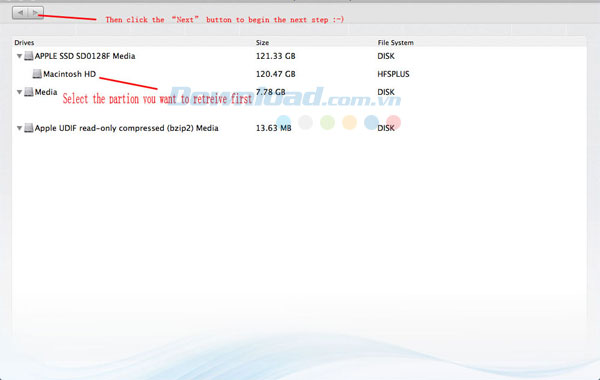
Task: Click the Macintosh HD partition icon
Action: point(37,74)
